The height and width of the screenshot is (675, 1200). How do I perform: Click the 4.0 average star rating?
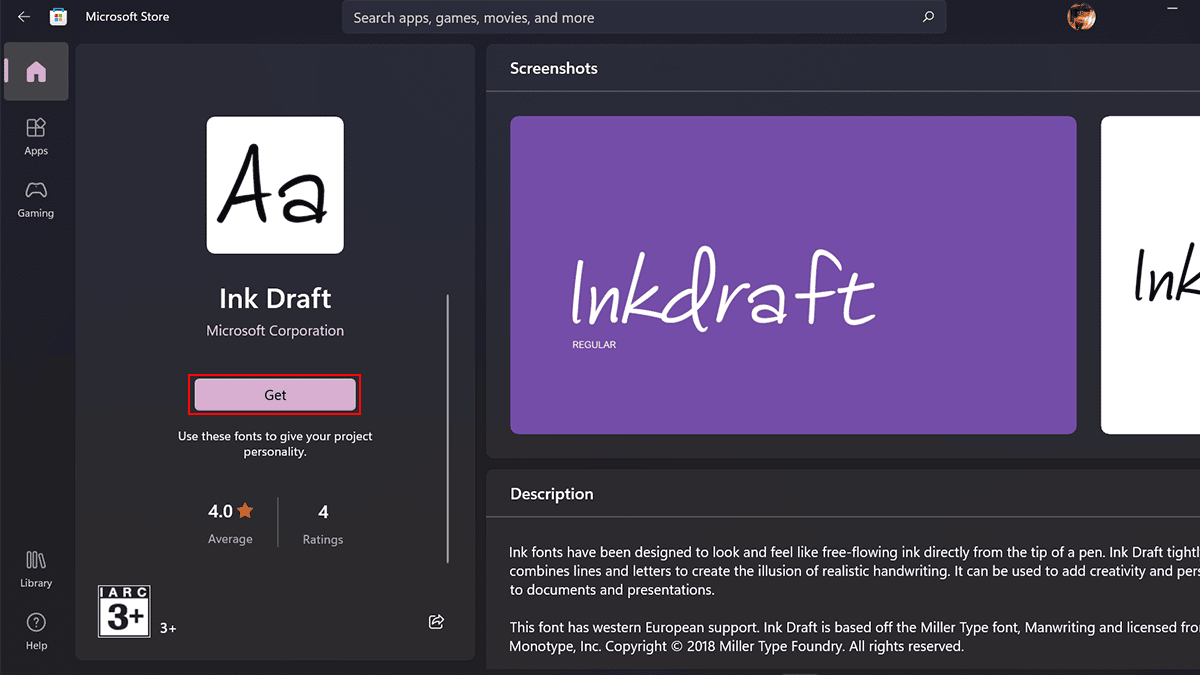pyautogui.click(x=230, y=512)
